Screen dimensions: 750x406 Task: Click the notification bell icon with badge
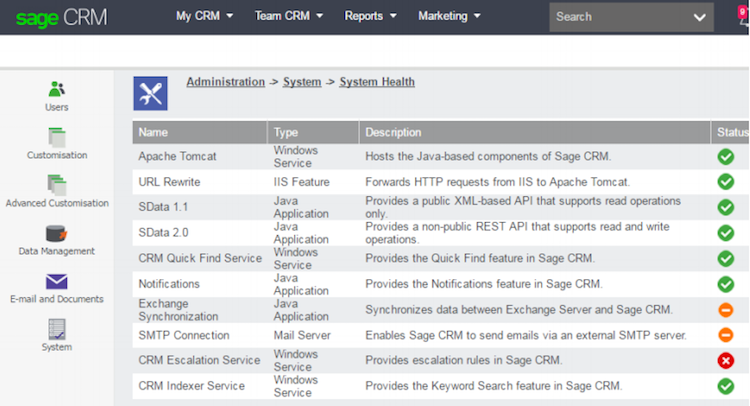743,16
